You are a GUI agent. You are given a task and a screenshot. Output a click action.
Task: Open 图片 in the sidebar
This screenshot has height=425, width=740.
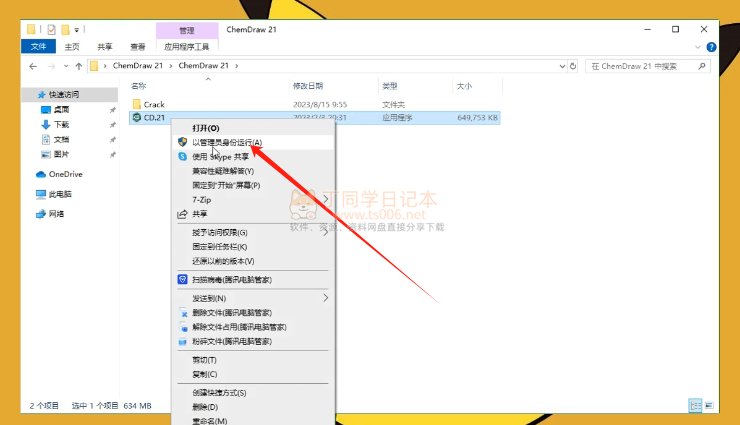pyautogui.click(x=61, y=154)
